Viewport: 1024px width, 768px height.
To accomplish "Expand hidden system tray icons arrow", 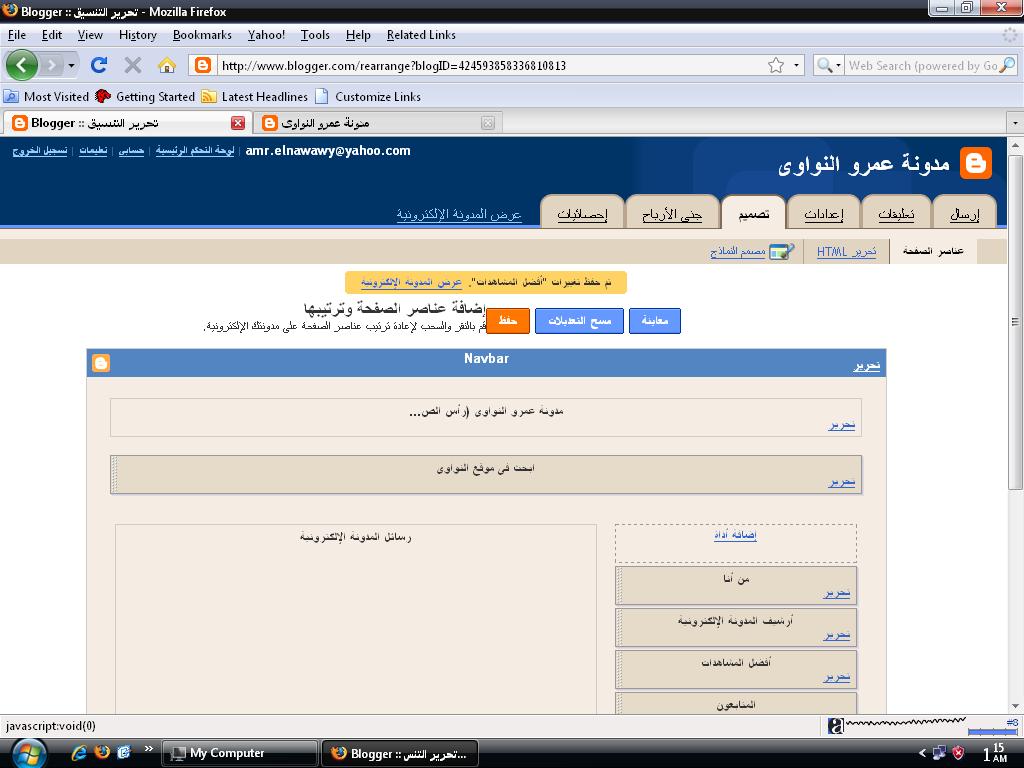I will click(x=922, y=753).
